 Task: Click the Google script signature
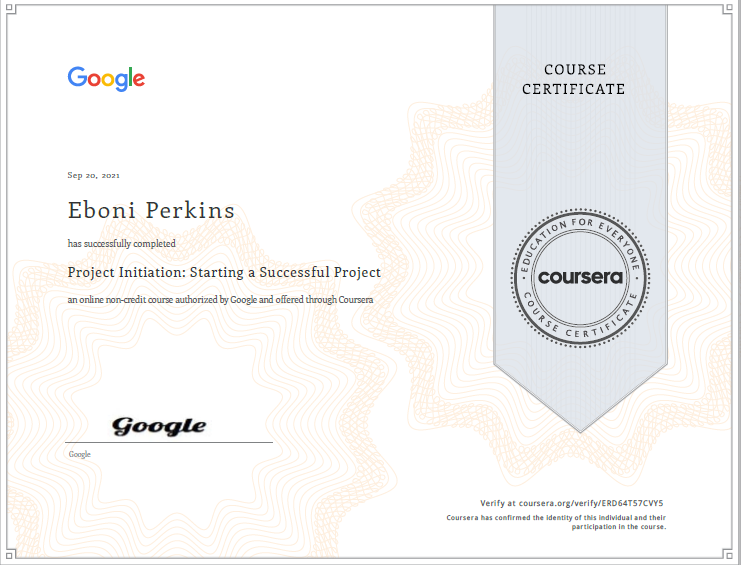[x=159, y=427]
